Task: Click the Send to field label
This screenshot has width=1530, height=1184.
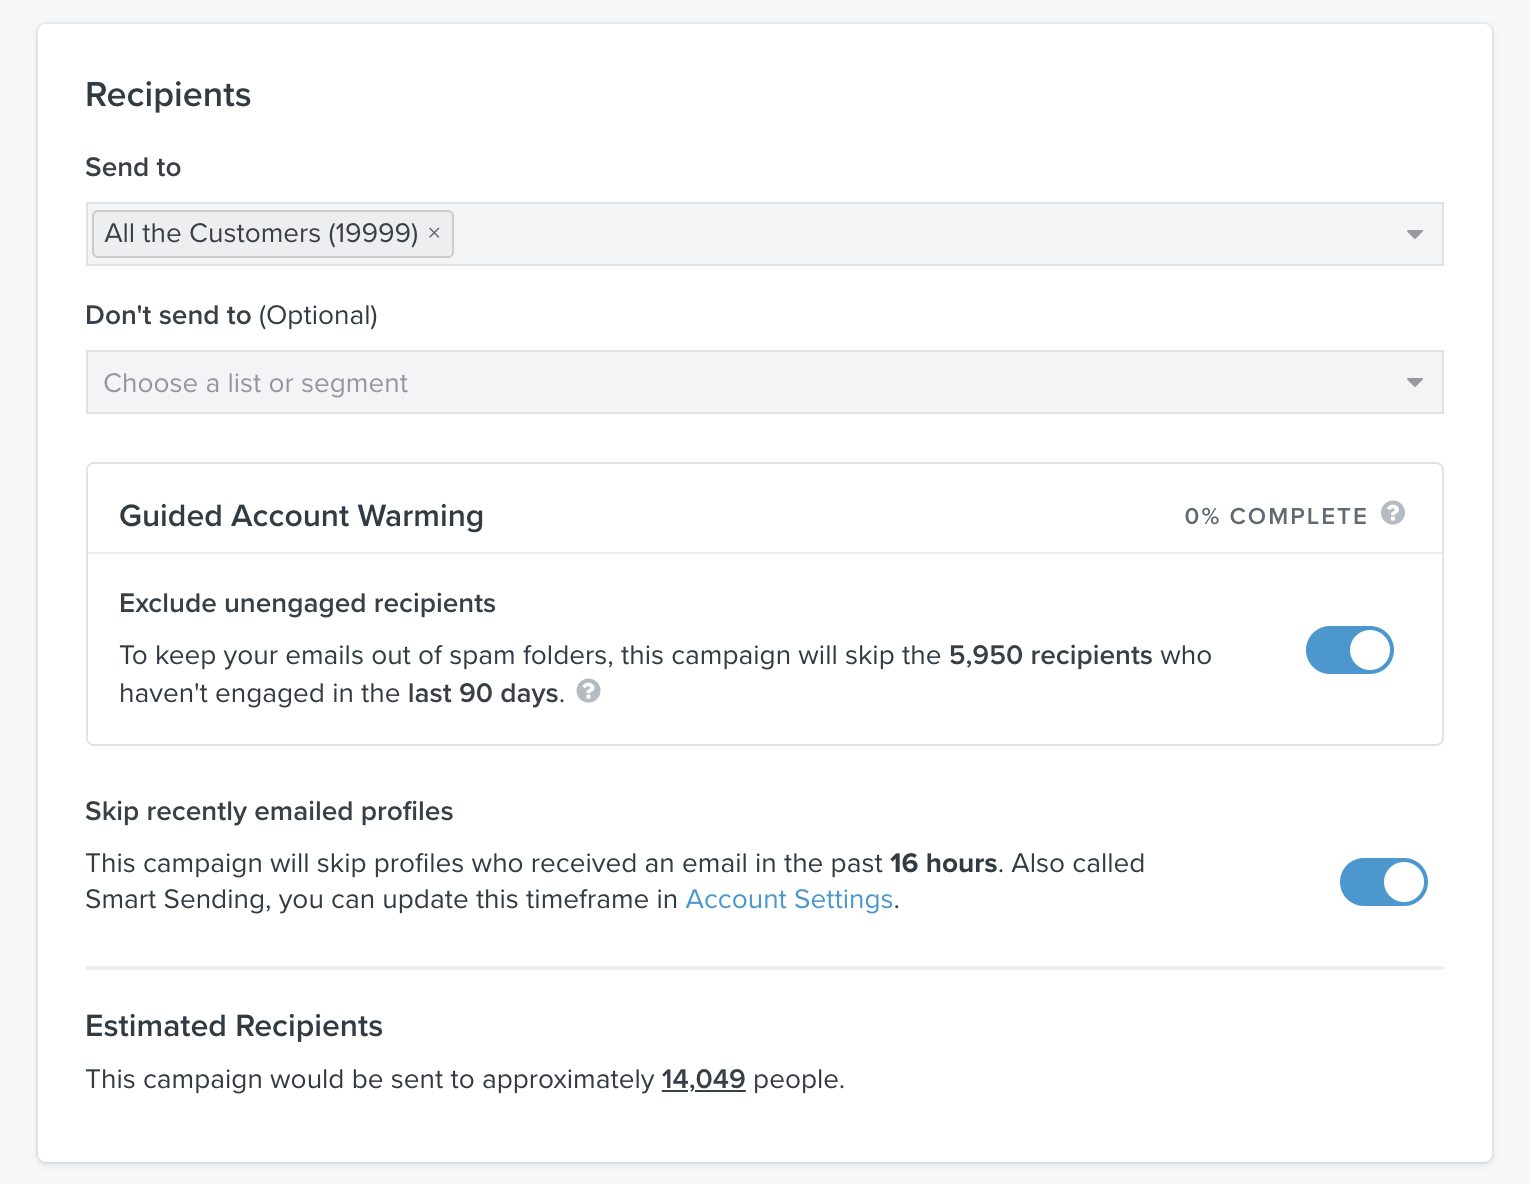Action: (x=133, y=167)
